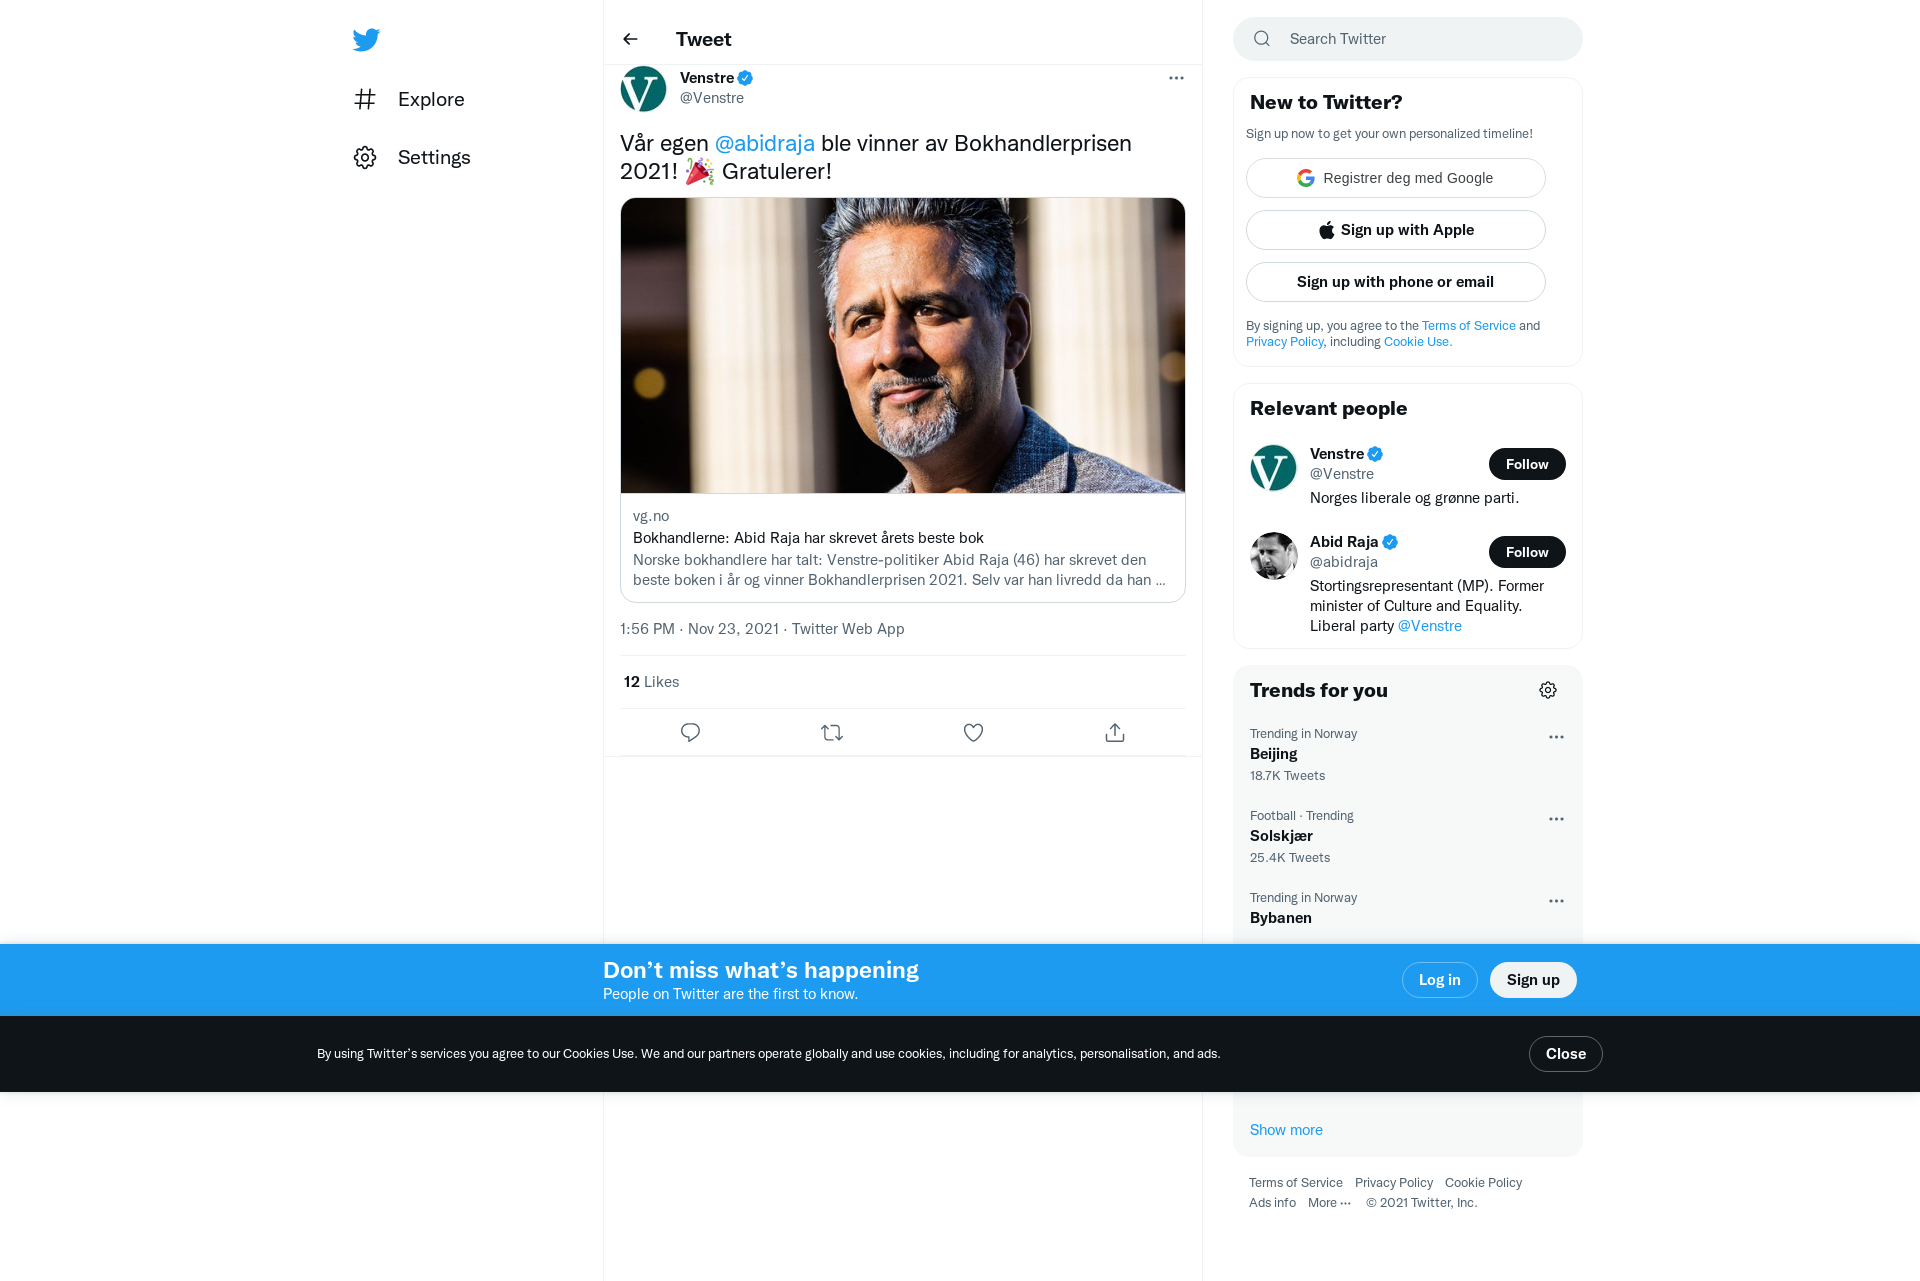The height and width of the screenshot is (1281, 1920).
Task: Open more options for the Beijing trend
Action: click(x=1556, y=737)
